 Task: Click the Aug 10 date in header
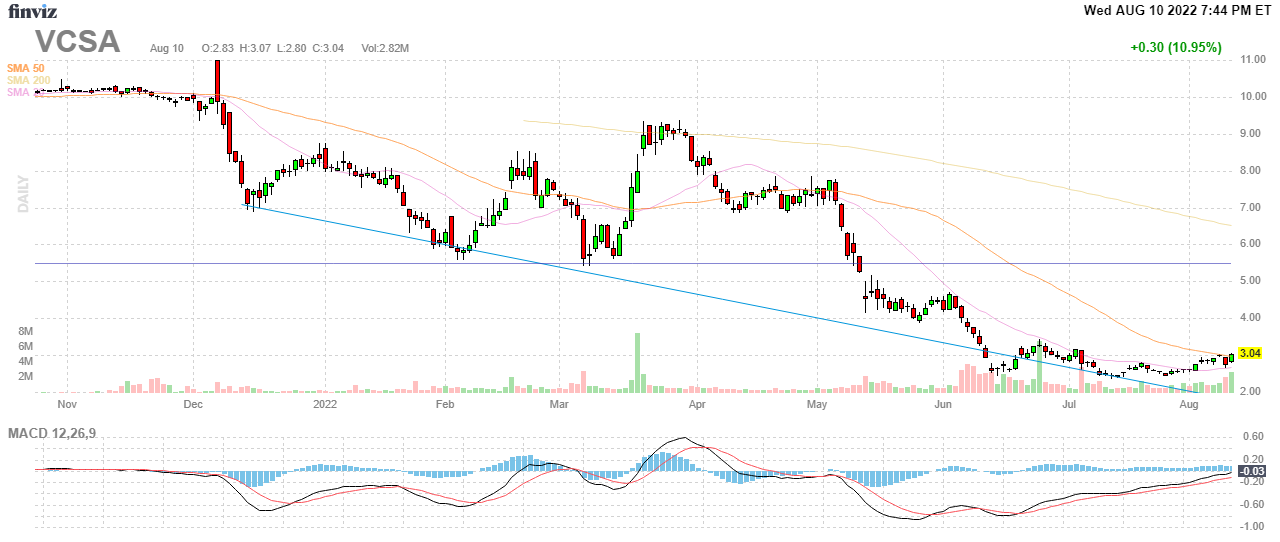(167, 48)
